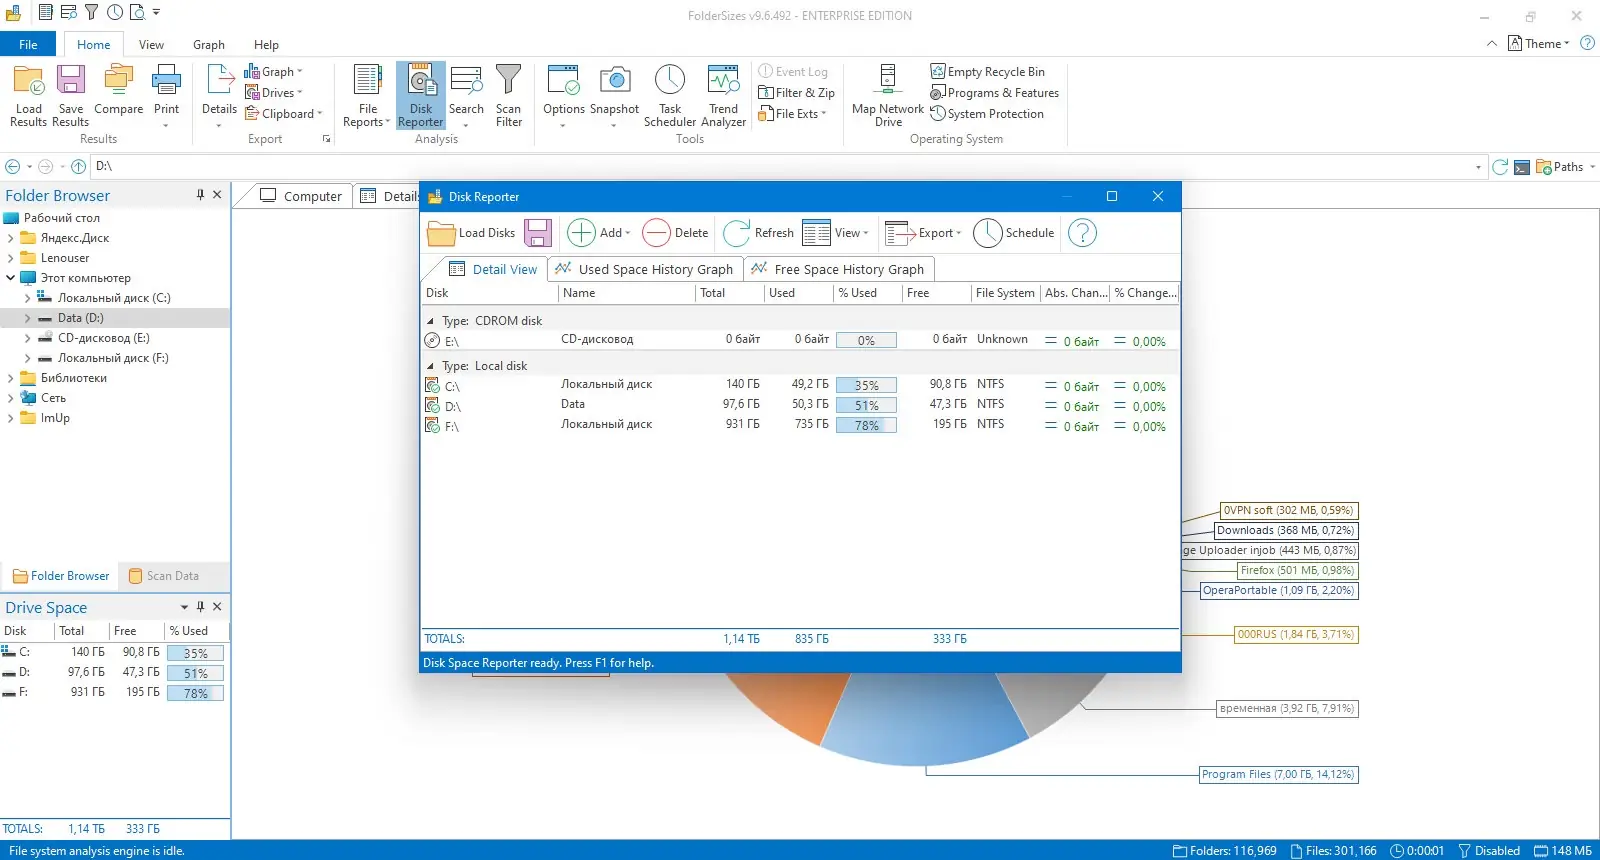Image resolution: width=1600 pixels, height=860 pixels.
Task: Click the Paths button
Action: pyautogui.click(x=1566, y=167)
